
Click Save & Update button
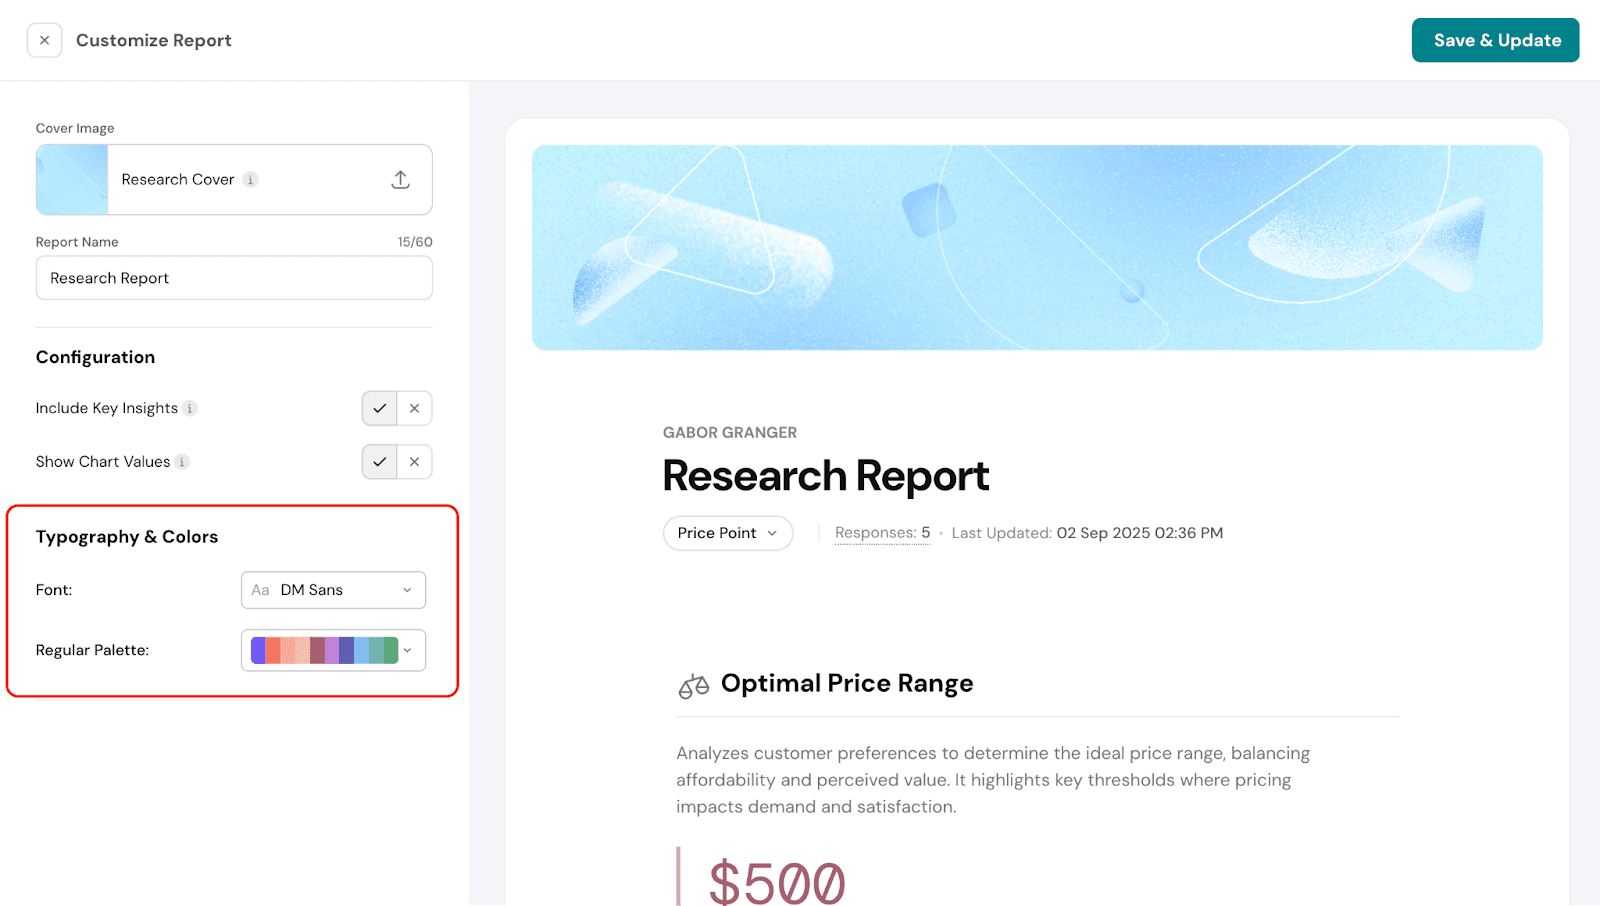1495,40
